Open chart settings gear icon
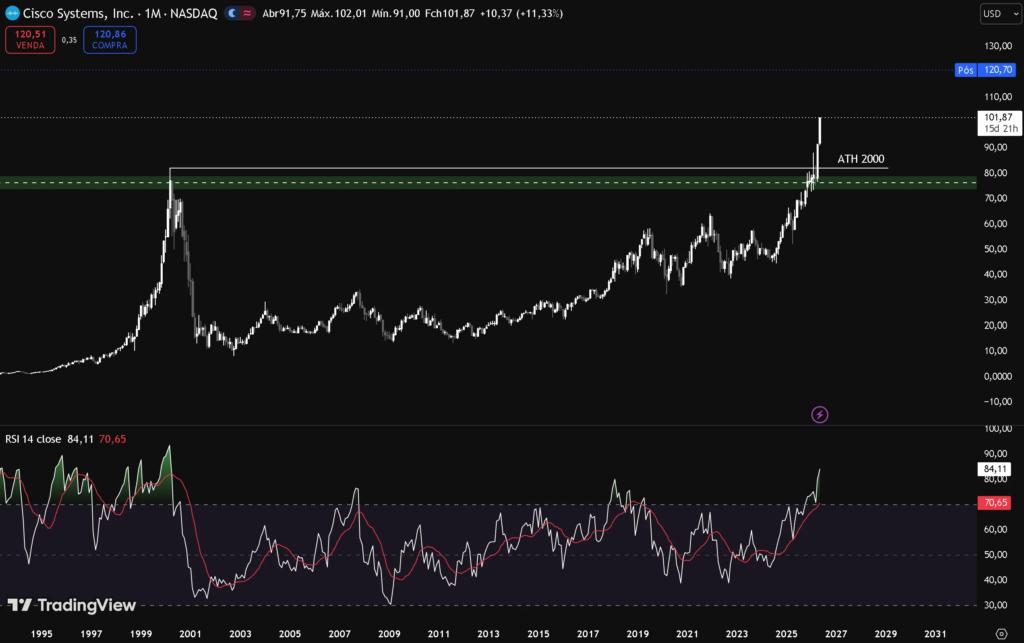This screenshot has height=643, width=1024. tap(1001, 634)
